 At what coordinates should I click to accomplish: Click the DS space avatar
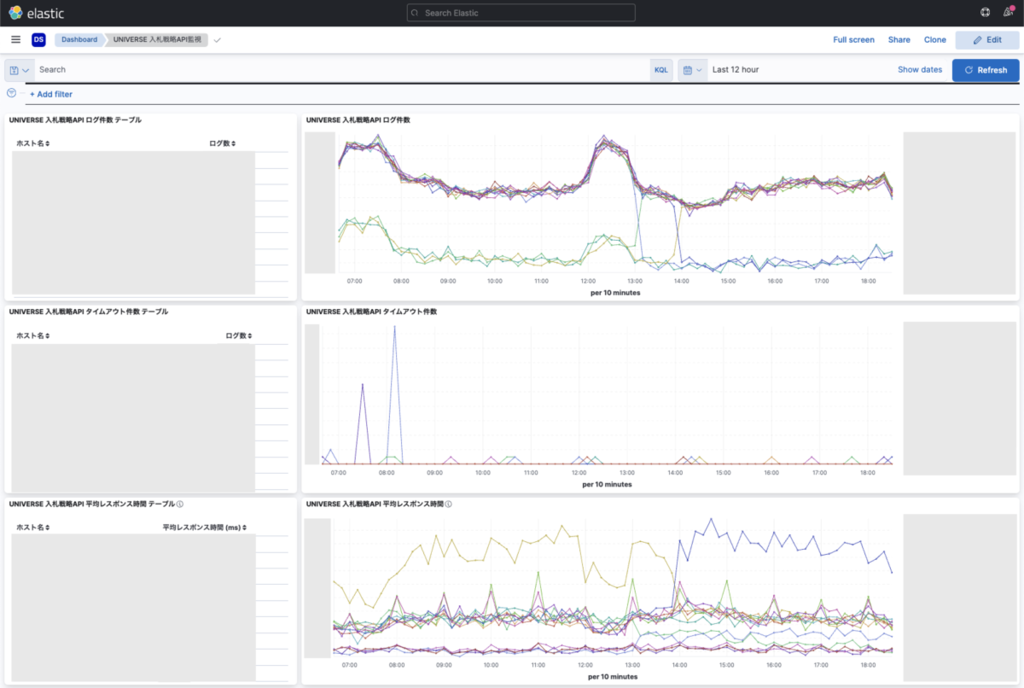[x=39, y=40]
